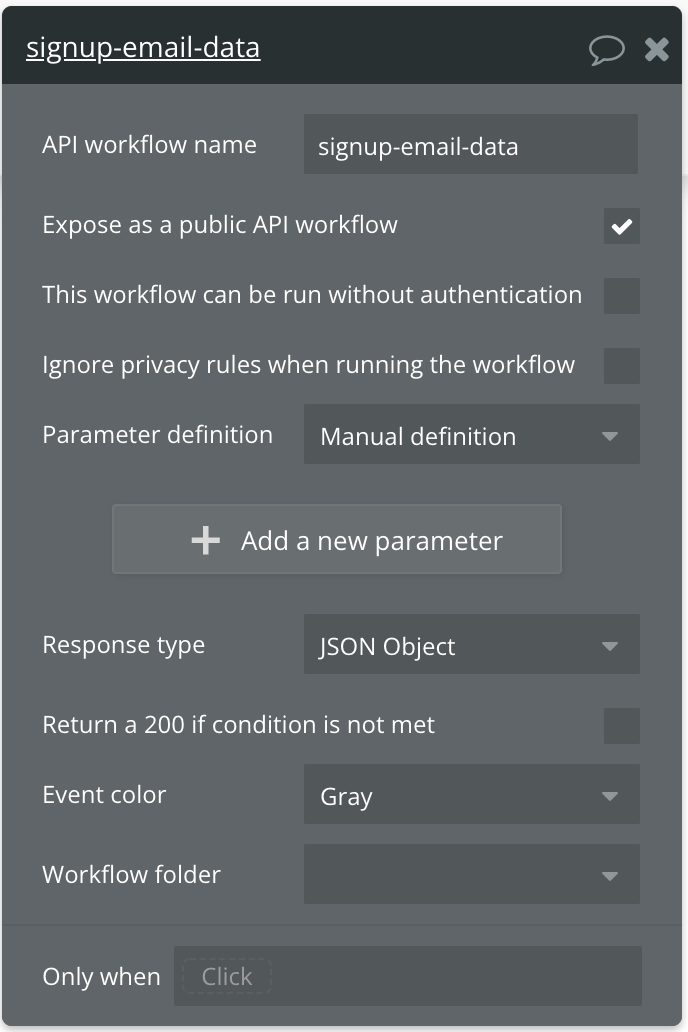688x1032 pixels.
Task: Tick Ignore privacy rules checkbox
Action: 621,366
